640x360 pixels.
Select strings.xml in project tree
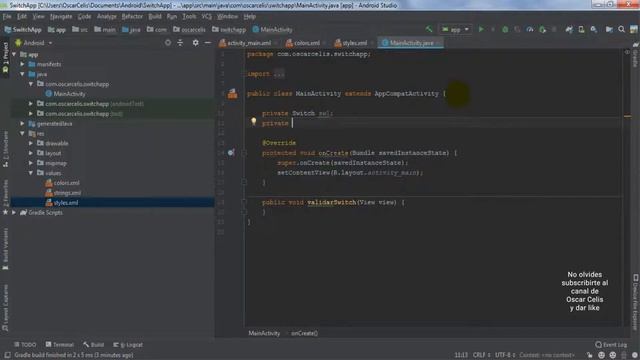63,193
